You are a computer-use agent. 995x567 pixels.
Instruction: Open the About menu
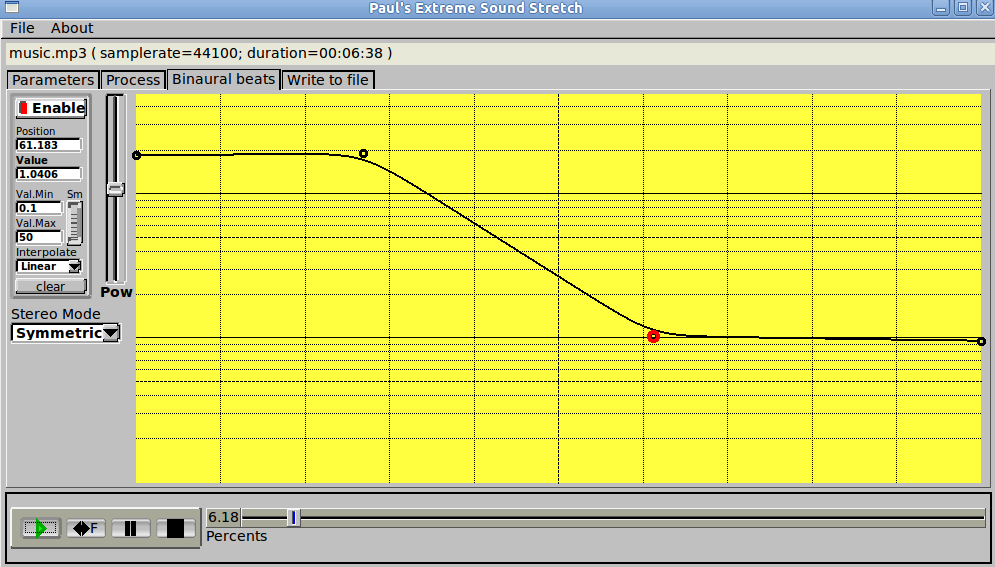(x=72, y=28)
